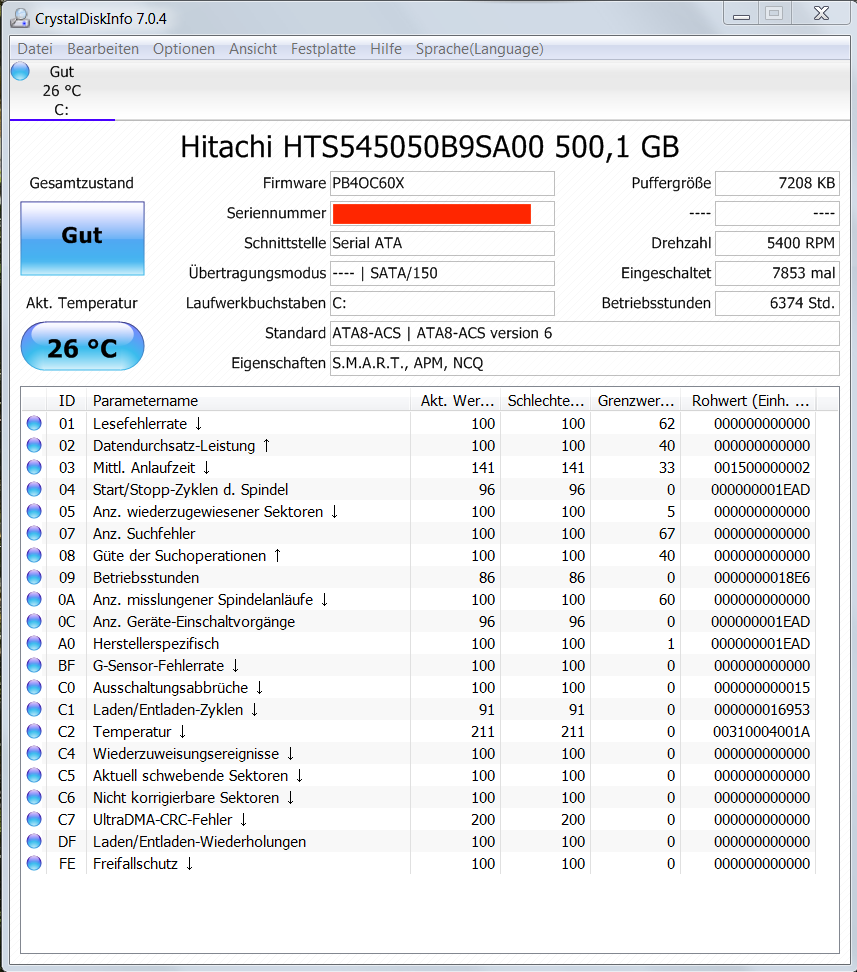Click the Betriebsstunden value 6374 Std.

click(777, 303)
